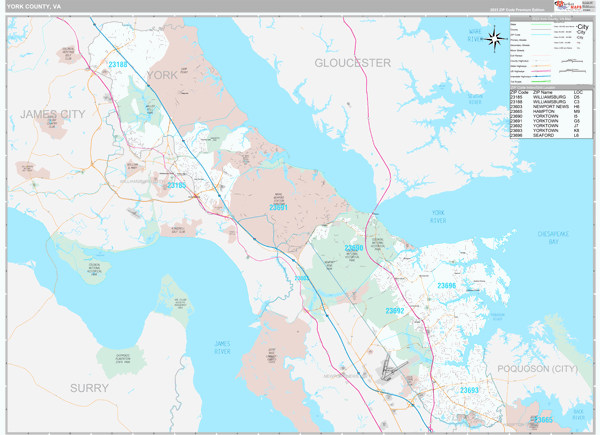
Task: Click the GLOUCESTER county label
Action: (x=352, y=63)
